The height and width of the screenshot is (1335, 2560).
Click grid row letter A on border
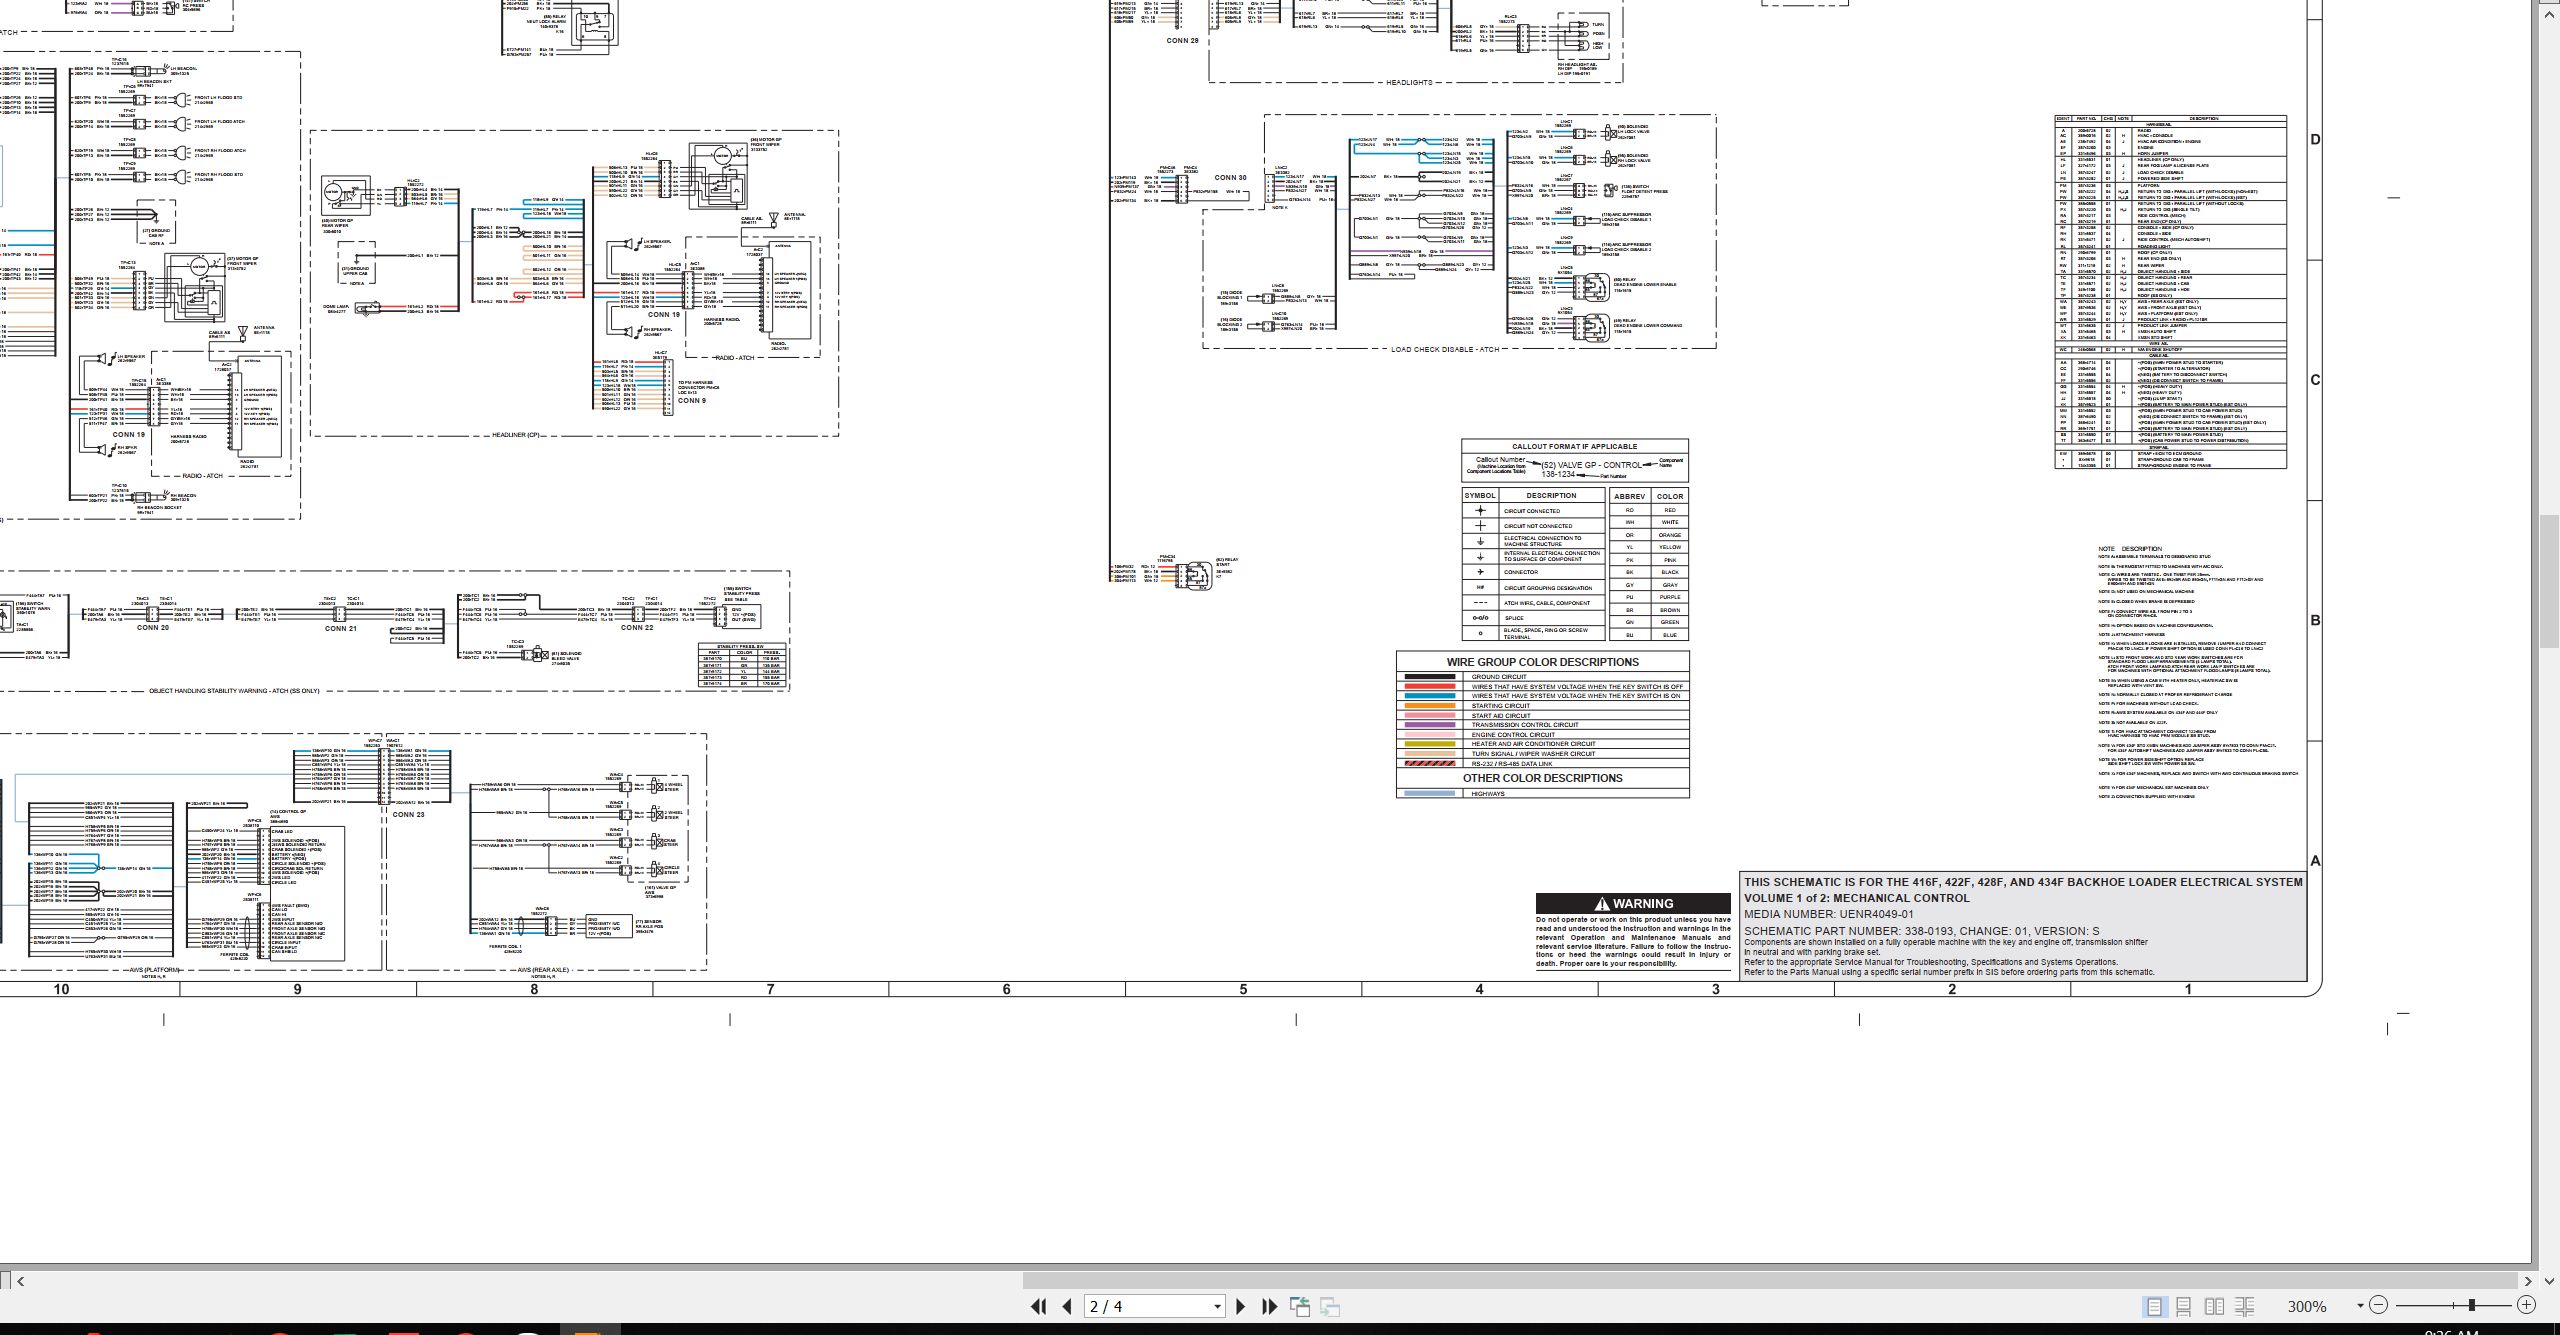tap(2315, 860)
